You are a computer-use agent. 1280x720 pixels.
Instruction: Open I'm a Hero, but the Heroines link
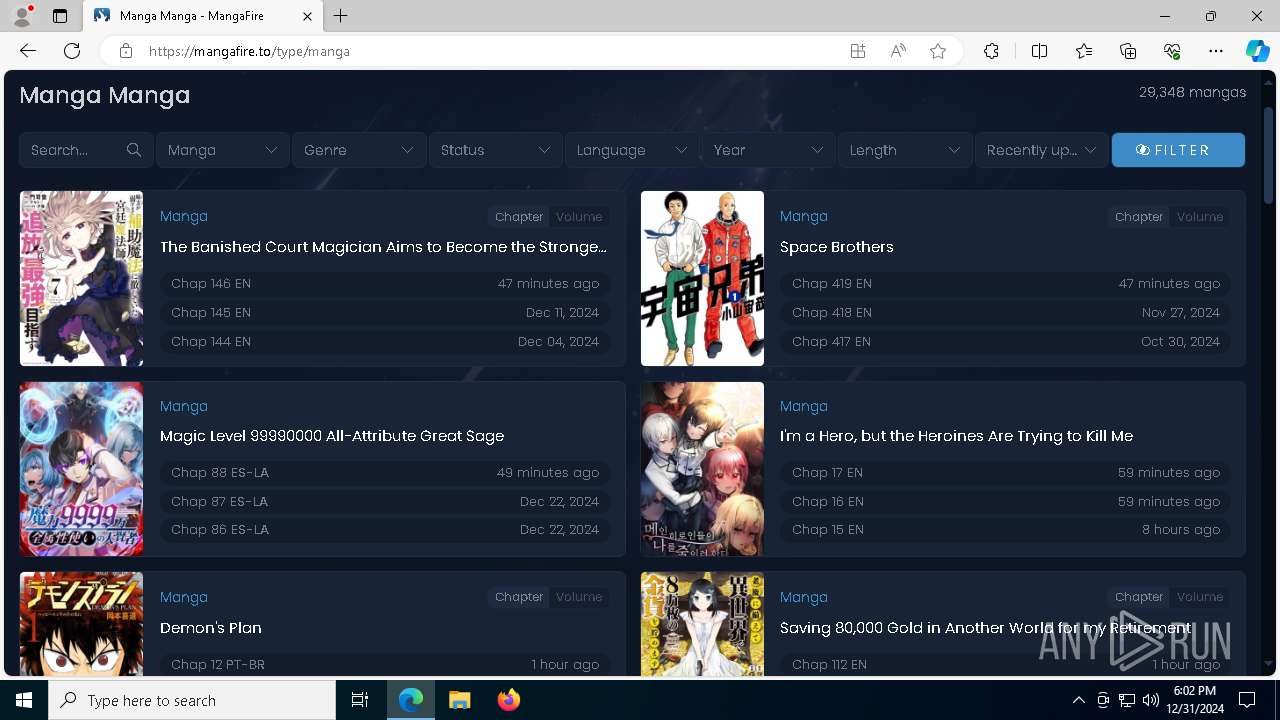pos(956,436)
